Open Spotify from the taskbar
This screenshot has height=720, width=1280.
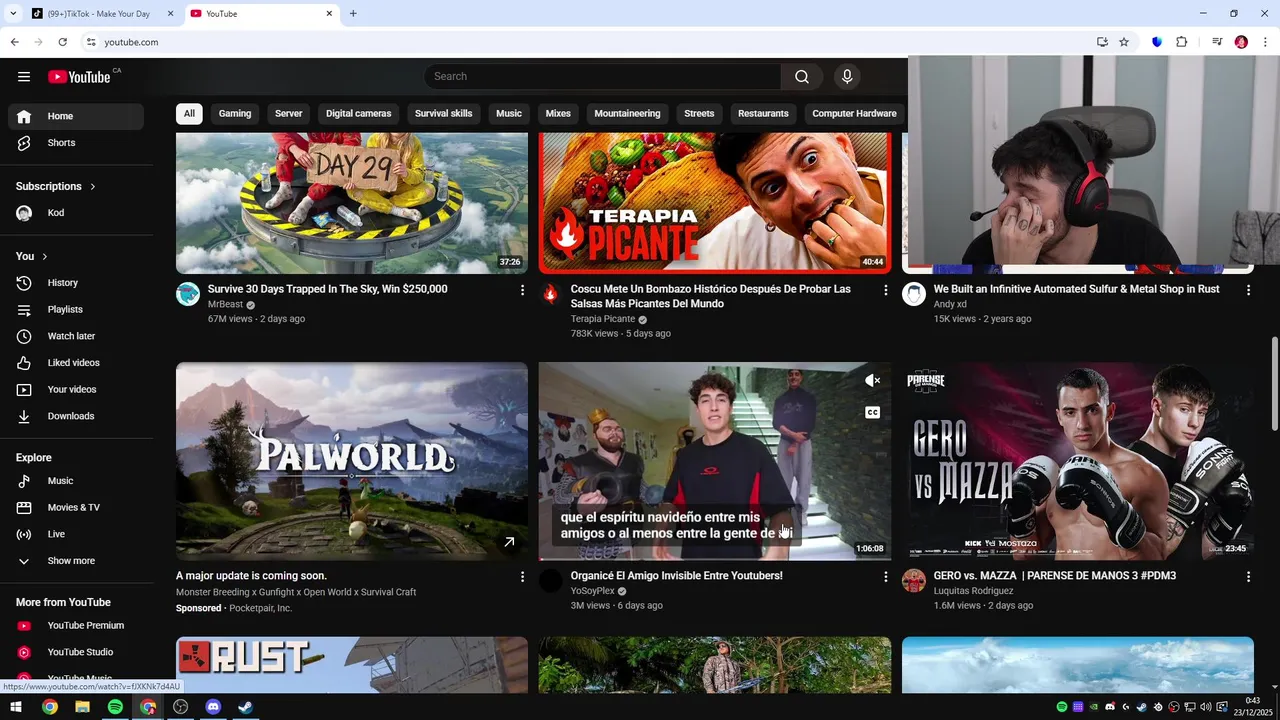[x=115, y=707]
